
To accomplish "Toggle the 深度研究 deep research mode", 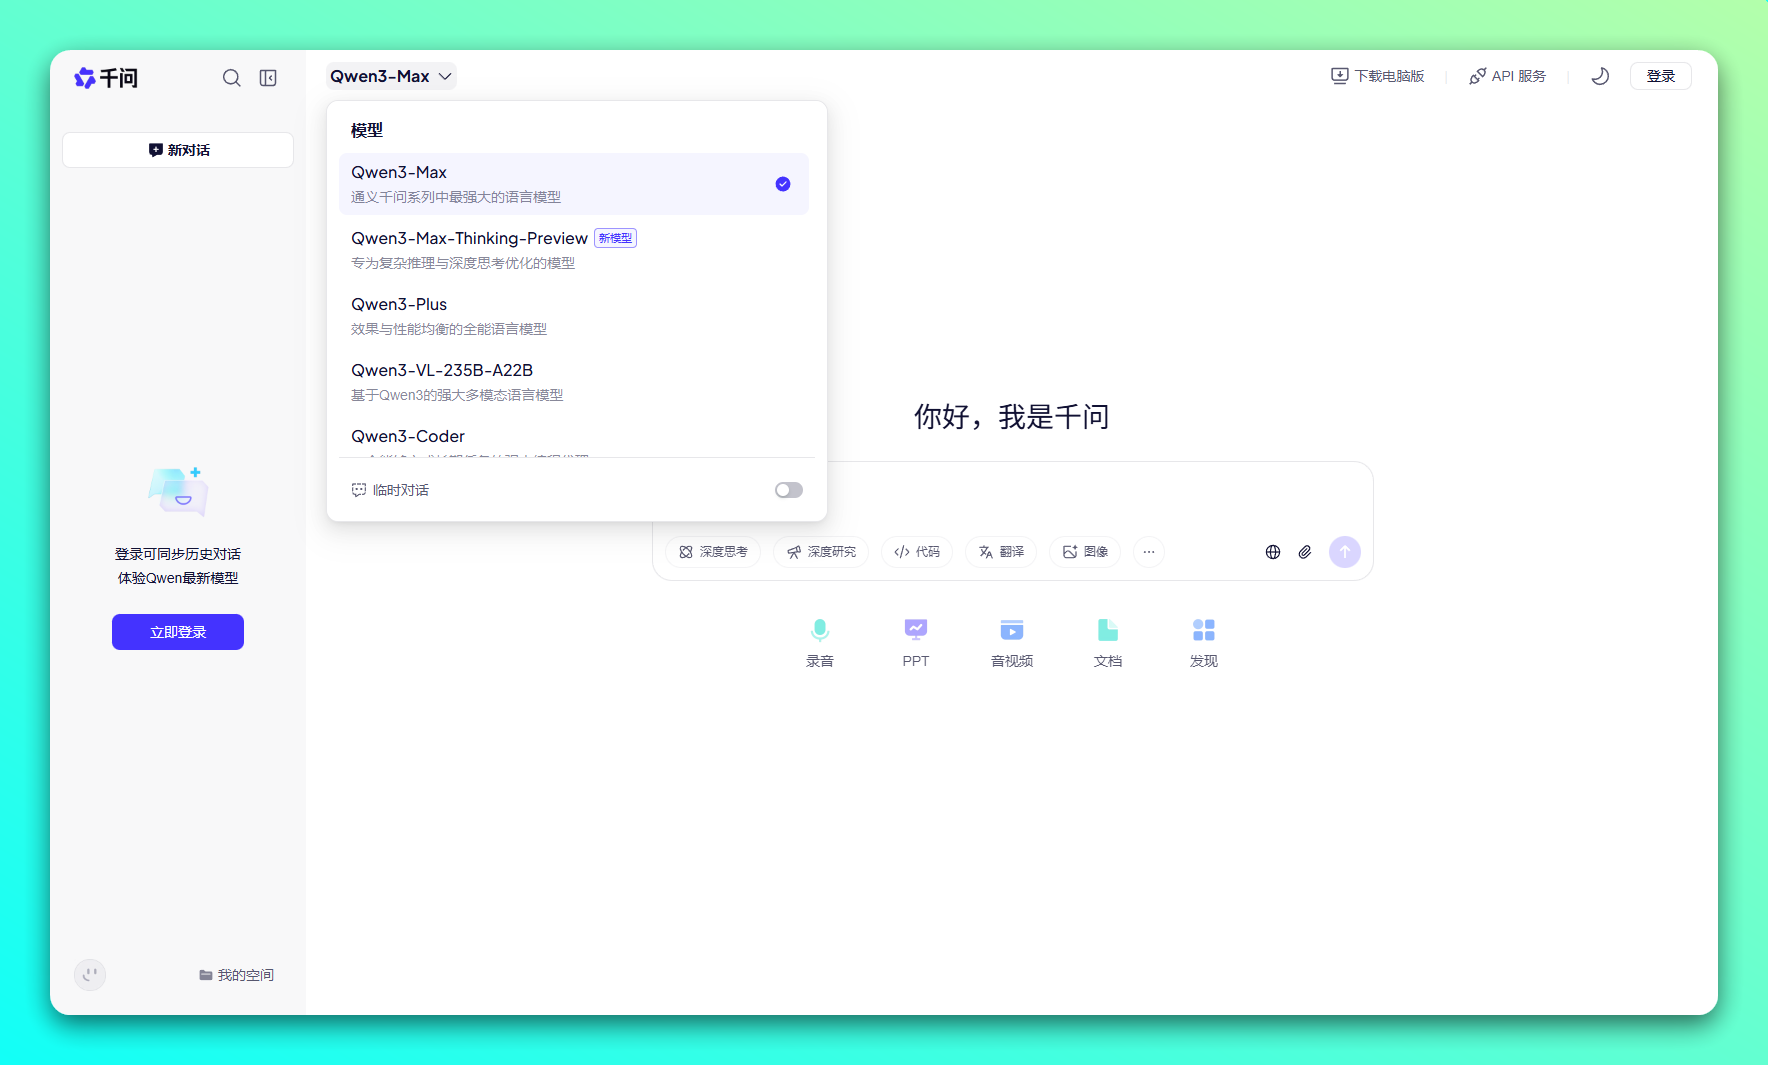I will [x=821, y=552].
